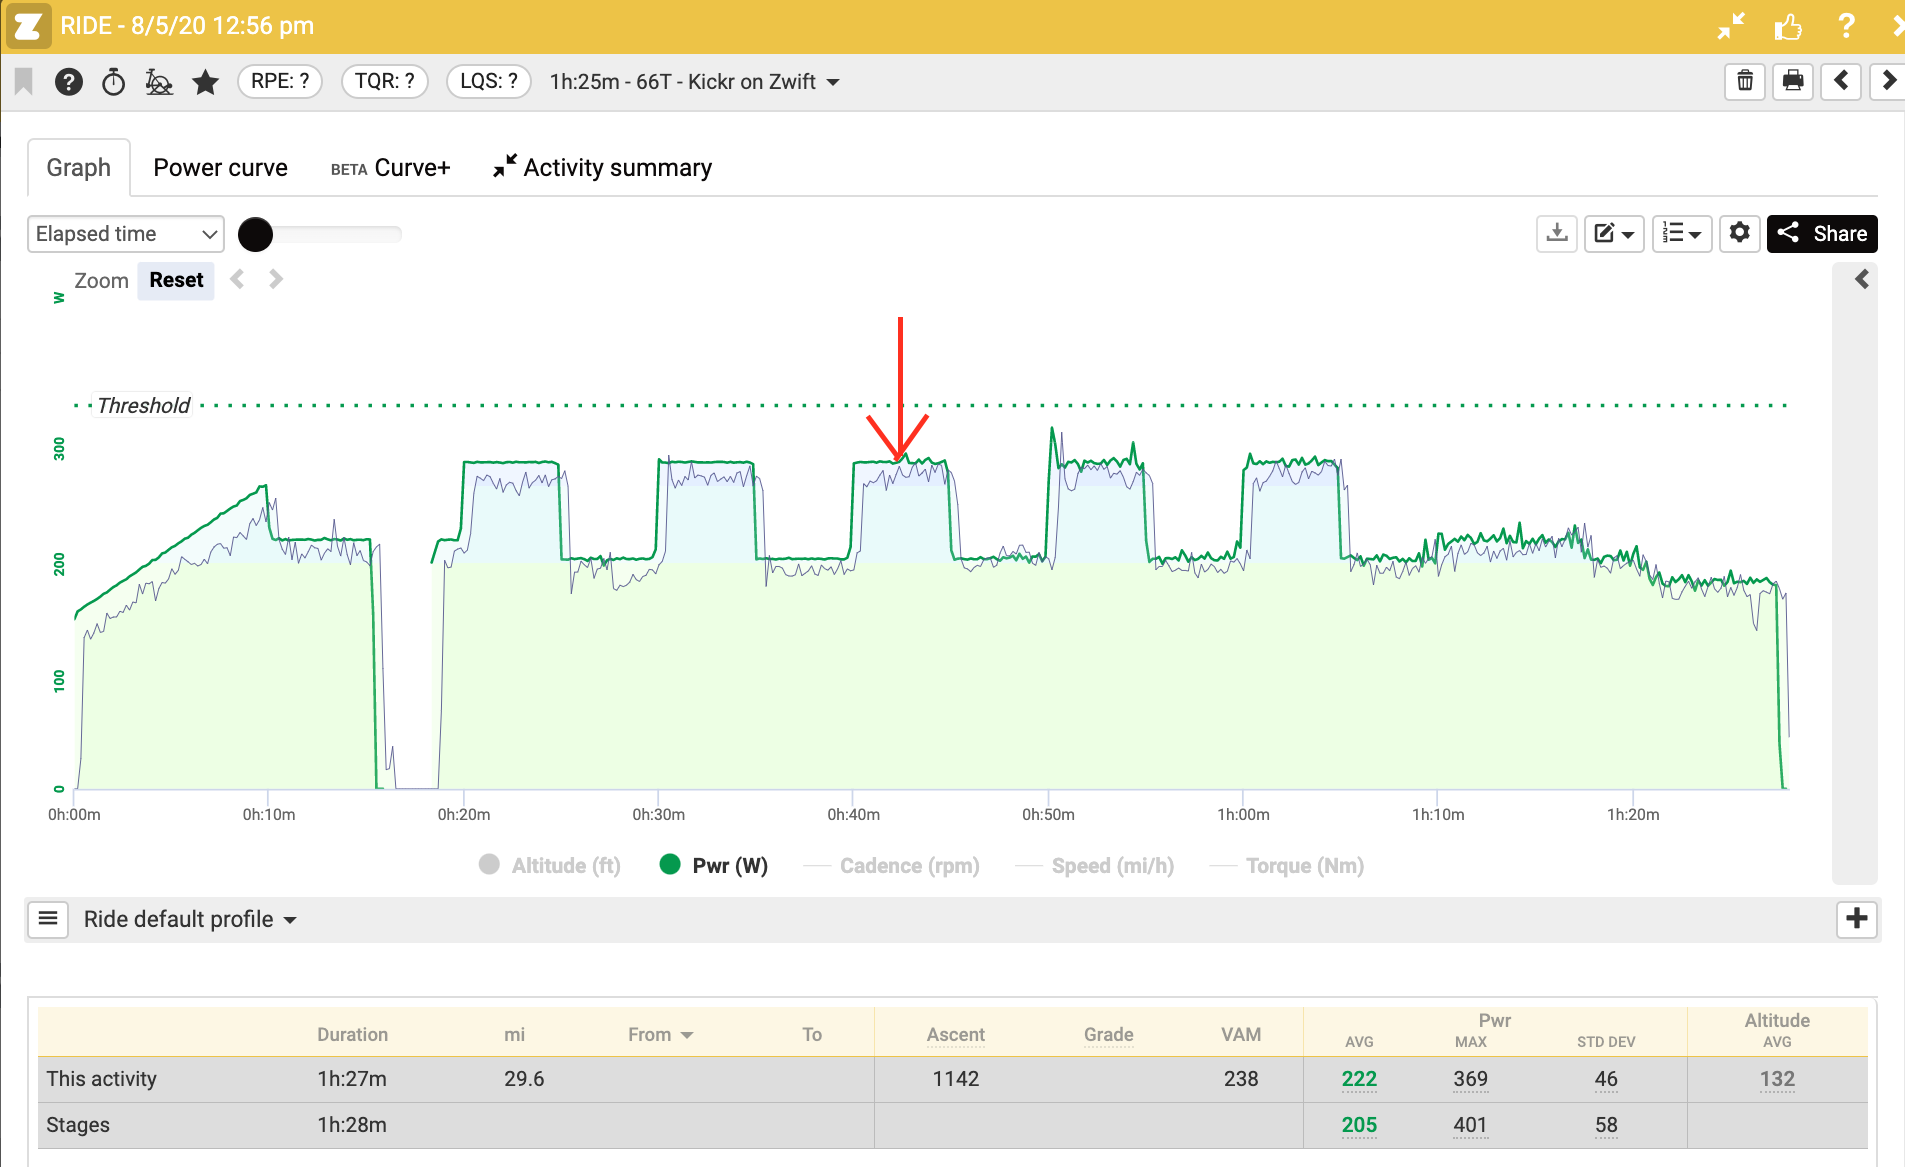Click the cyclist activity type icon
Image resolution: width=1905 pixels, height=1167 pixels.
(159, 82)
